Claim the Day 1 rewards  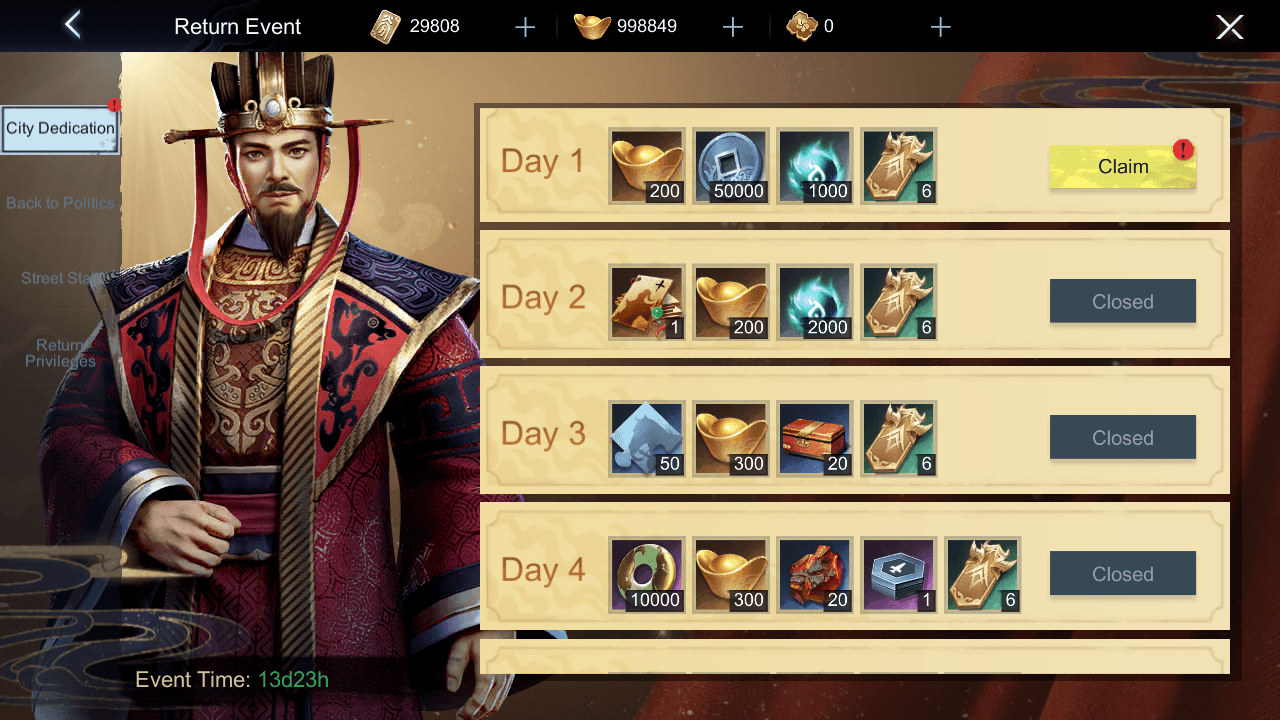pos(1122,167)
